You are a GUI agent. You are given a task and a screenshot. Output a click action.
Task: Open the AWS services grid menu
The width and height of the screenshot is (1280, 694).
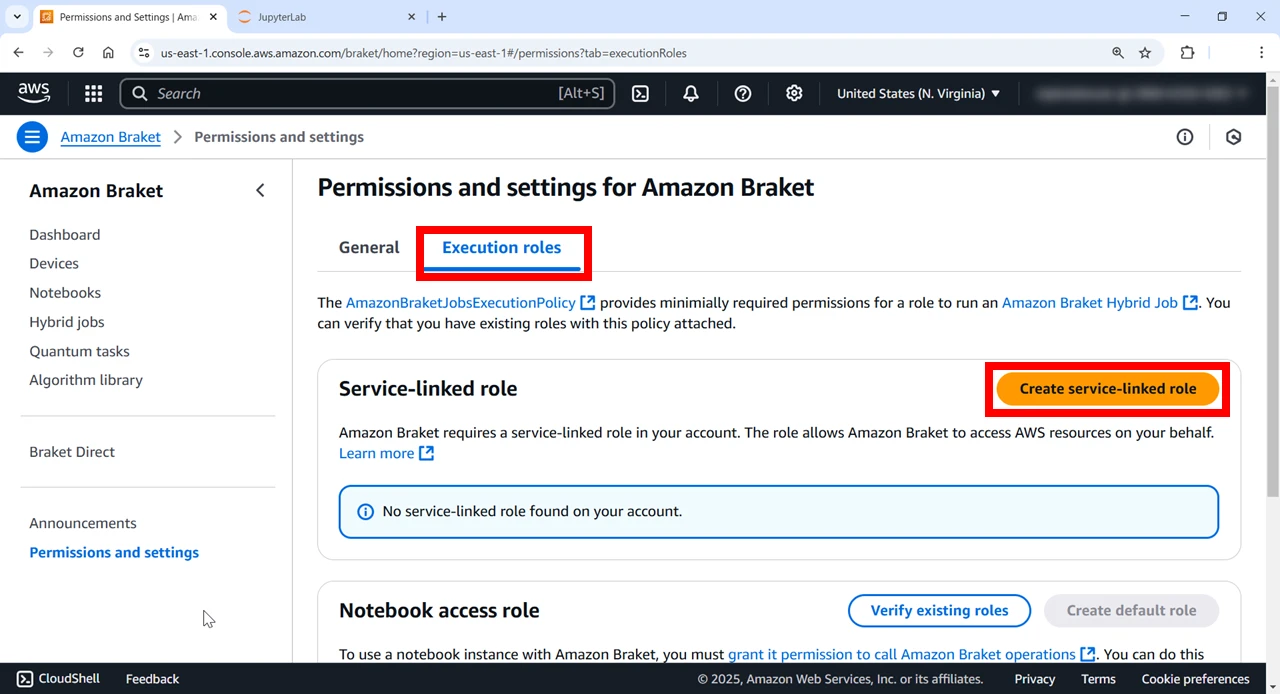click(93, 93)
